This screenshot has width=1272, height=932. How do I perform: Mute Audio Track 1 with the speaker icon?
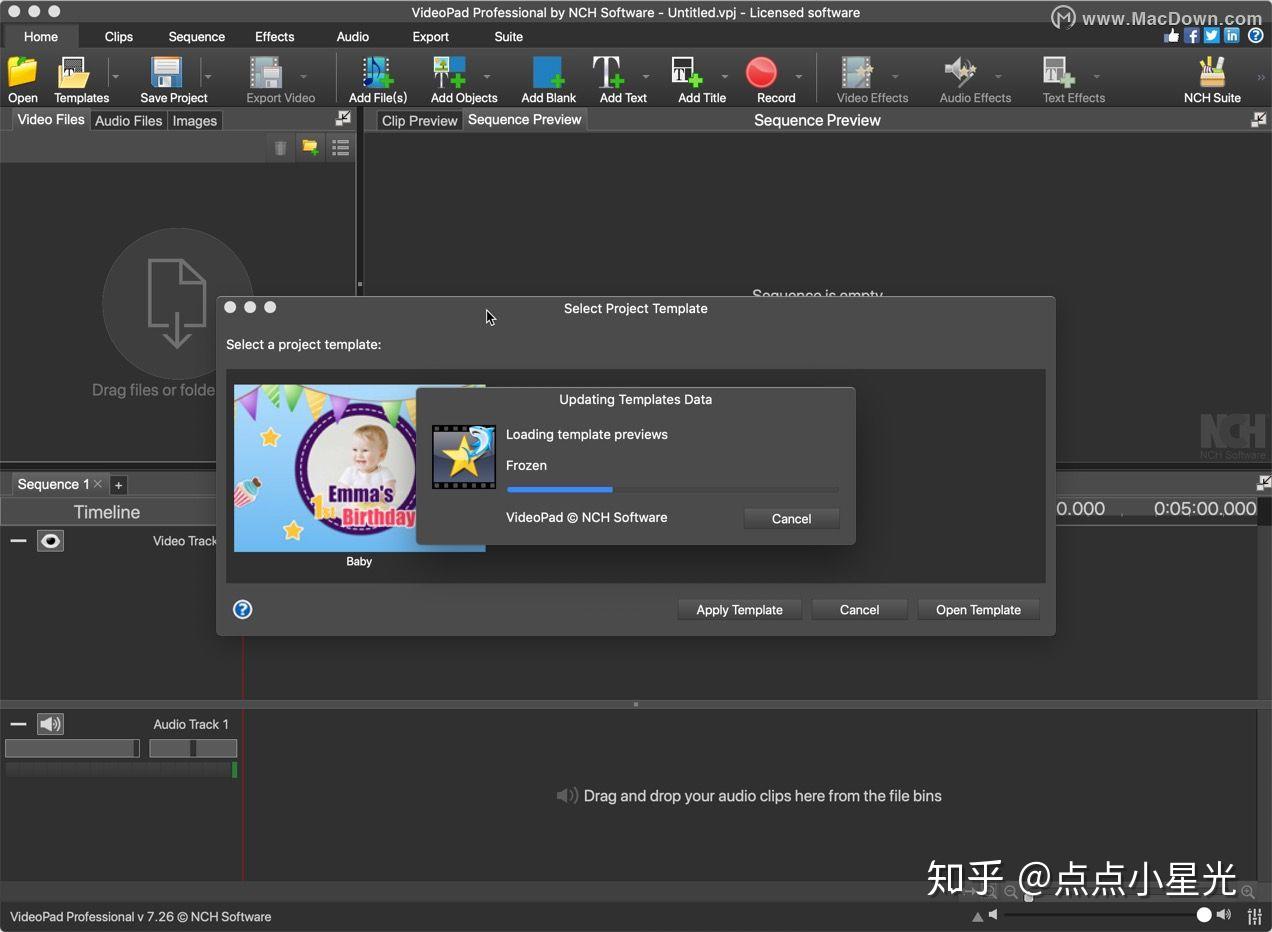pos(50,724)
